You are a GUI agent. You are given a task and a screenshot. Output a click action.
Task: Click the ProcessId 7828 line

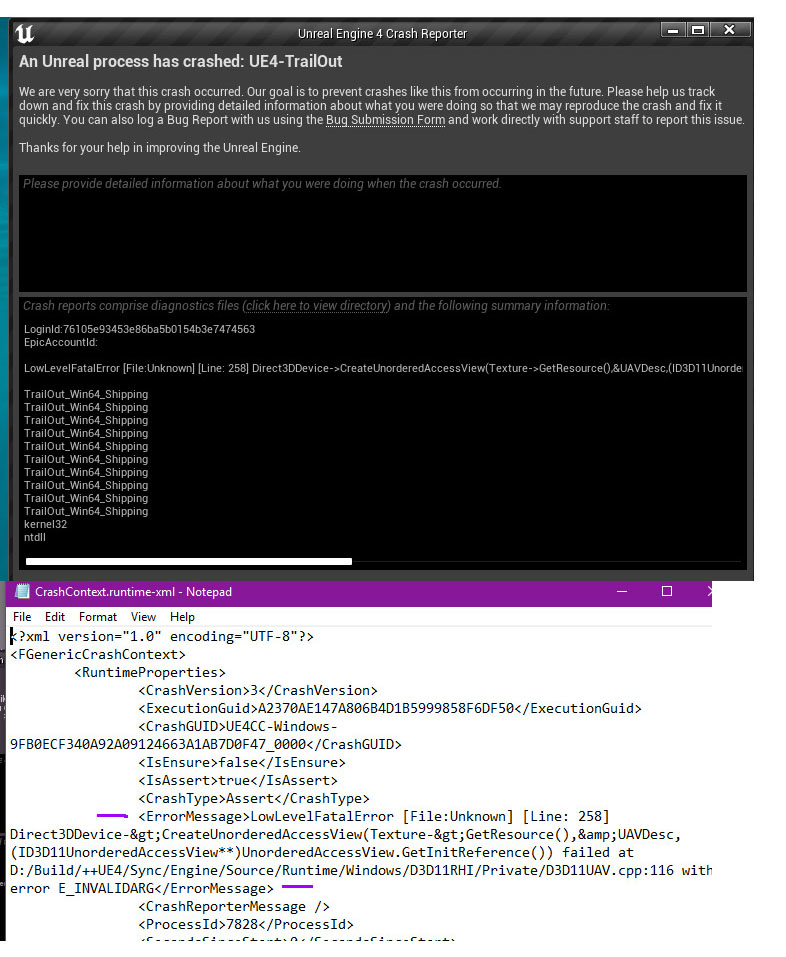(246, 925)
